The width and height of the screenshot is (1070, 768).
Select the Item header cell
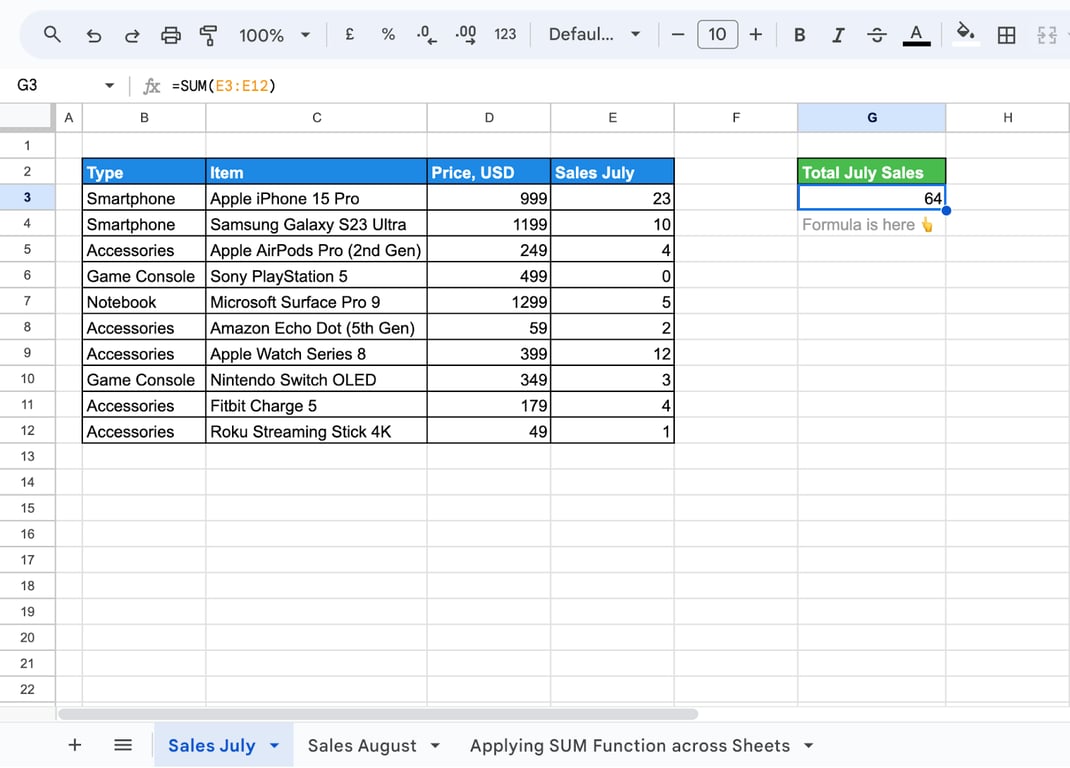click(x=317, y=171)
